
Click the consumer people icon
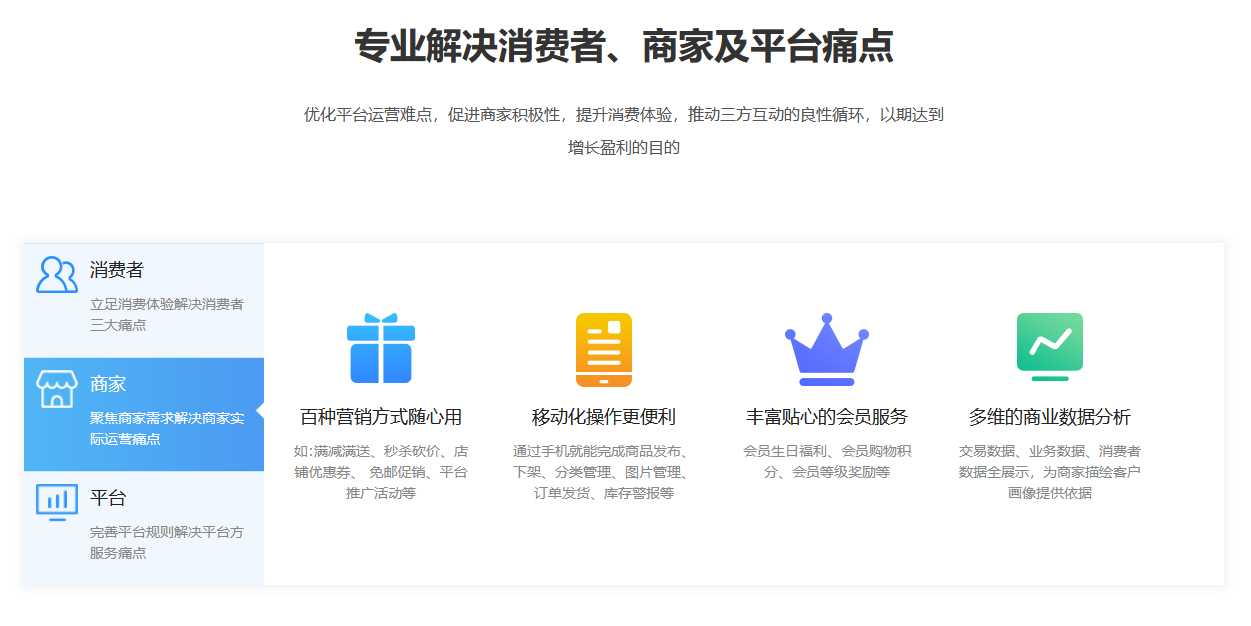coord(57,274)
